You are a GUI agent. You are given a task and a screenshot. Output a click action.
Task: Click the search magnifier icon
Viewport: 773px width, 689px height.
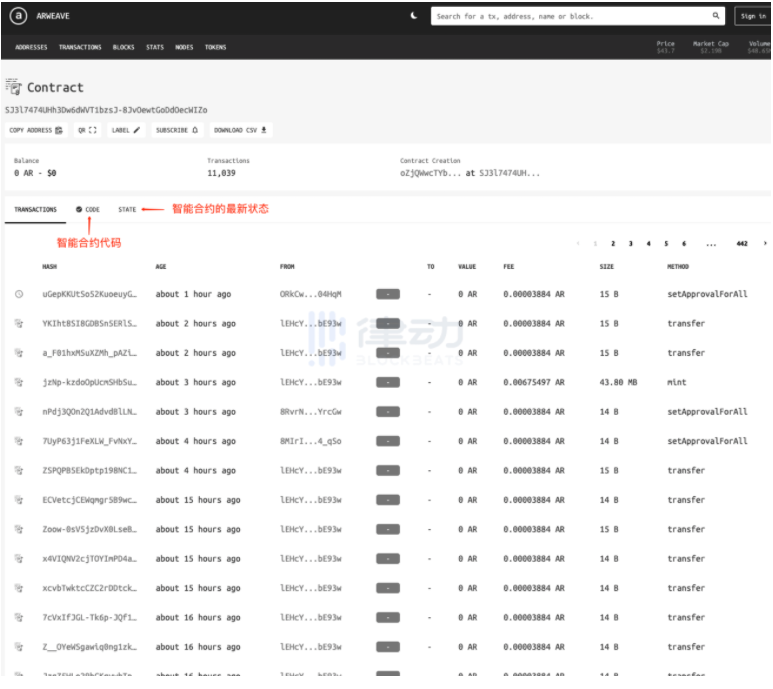715,16
